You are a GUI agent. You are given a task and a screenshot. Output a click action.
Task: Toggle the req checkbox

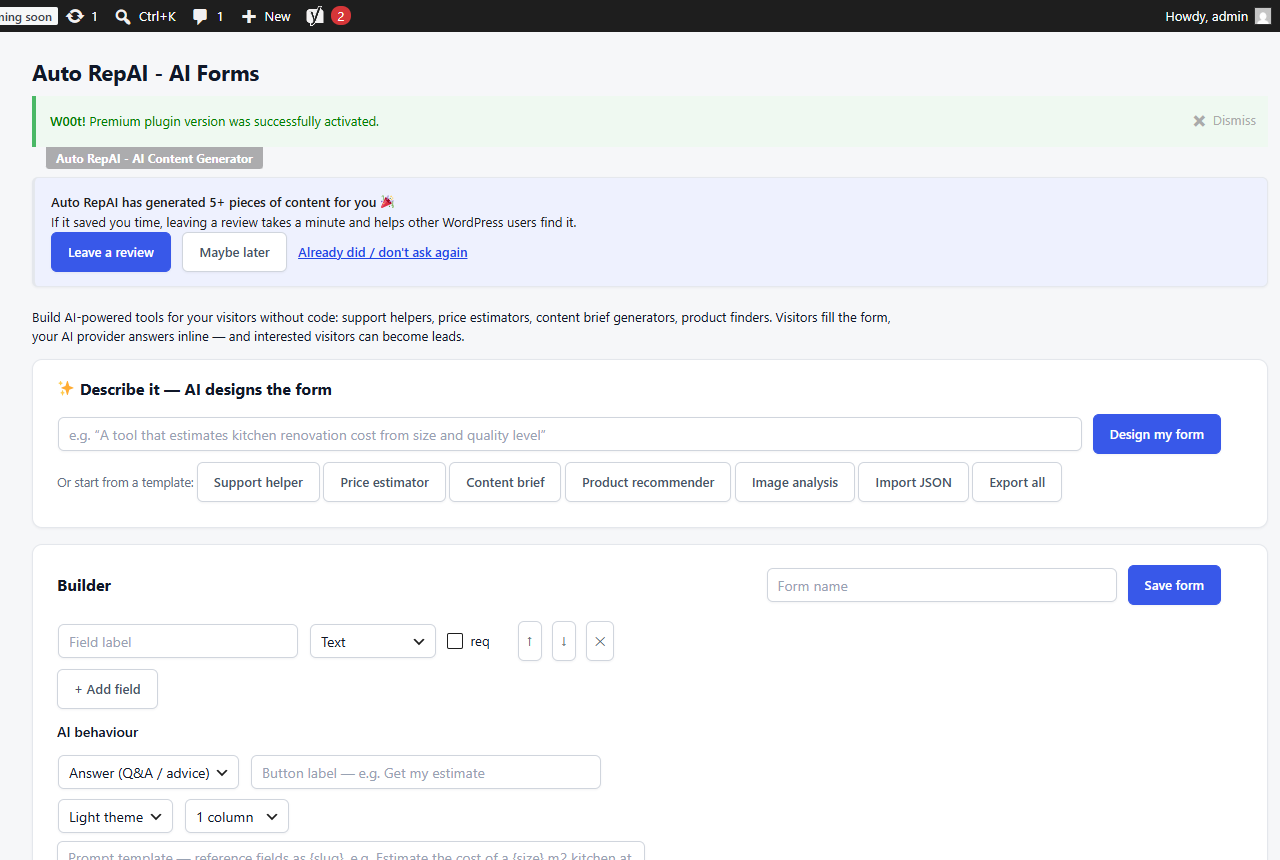pos(455,641)
